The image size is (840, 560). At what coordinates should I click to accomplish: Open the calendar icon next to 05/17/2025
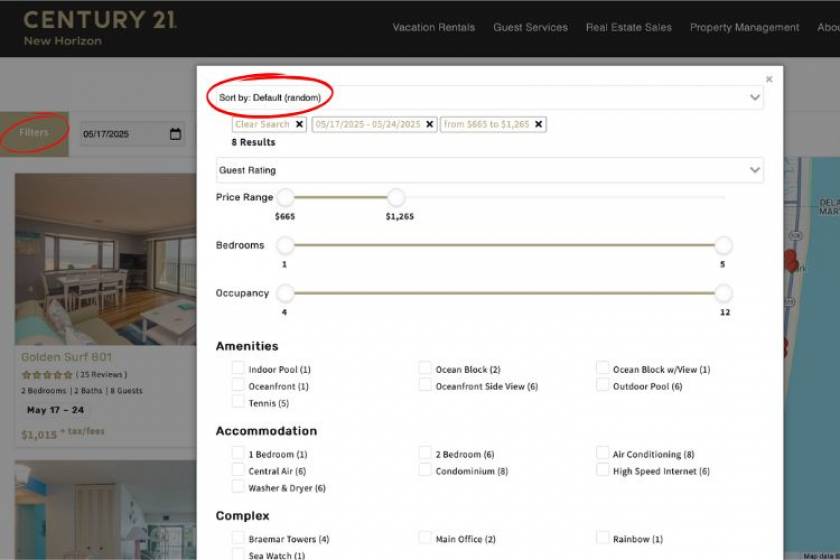click(x=175, y=134)
